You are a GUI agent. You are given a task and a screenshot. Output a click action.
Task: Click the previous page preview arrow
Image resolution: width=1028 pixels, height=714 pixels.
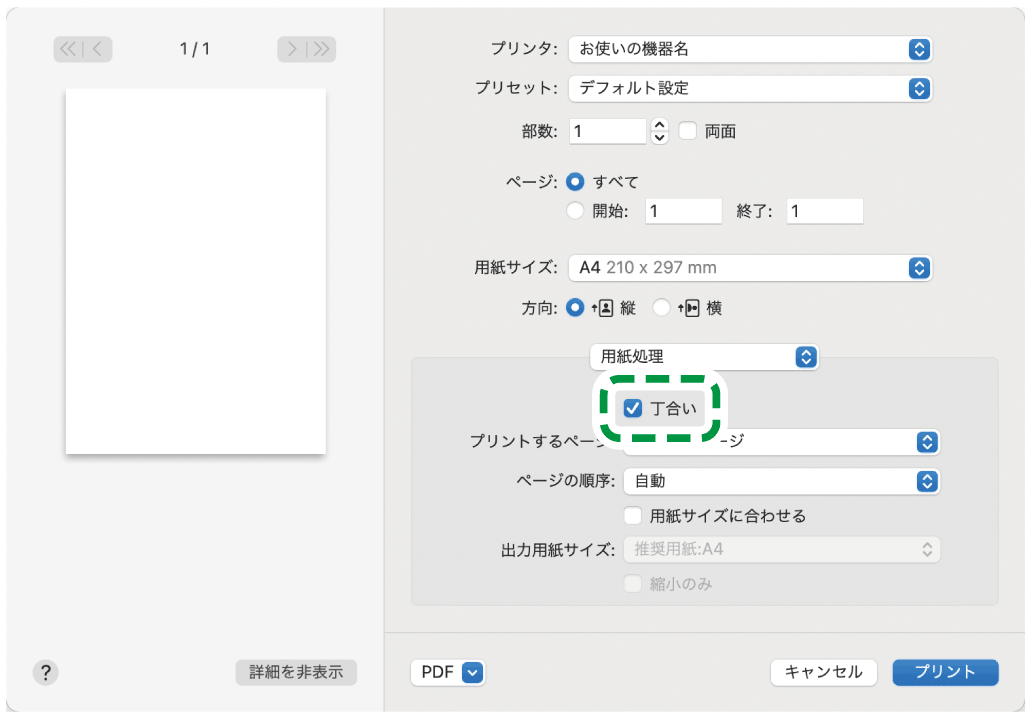(95, 49)
